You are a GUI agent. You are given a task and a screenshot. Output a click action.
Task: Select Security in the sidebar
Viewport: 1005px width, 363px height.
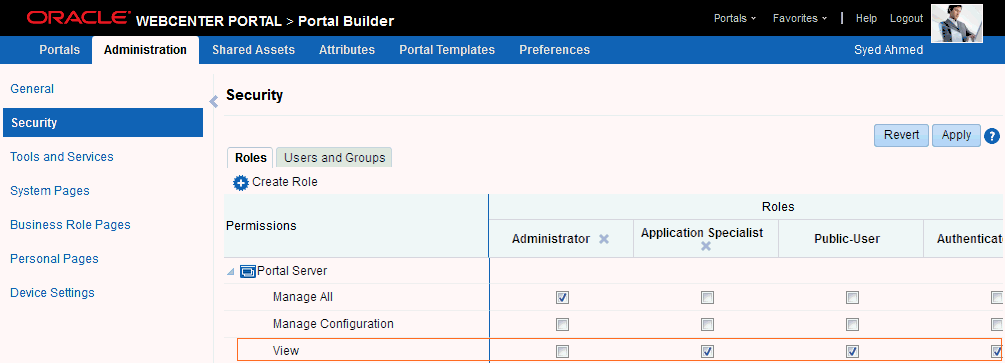pyautogui.click(x=103, y=122)
